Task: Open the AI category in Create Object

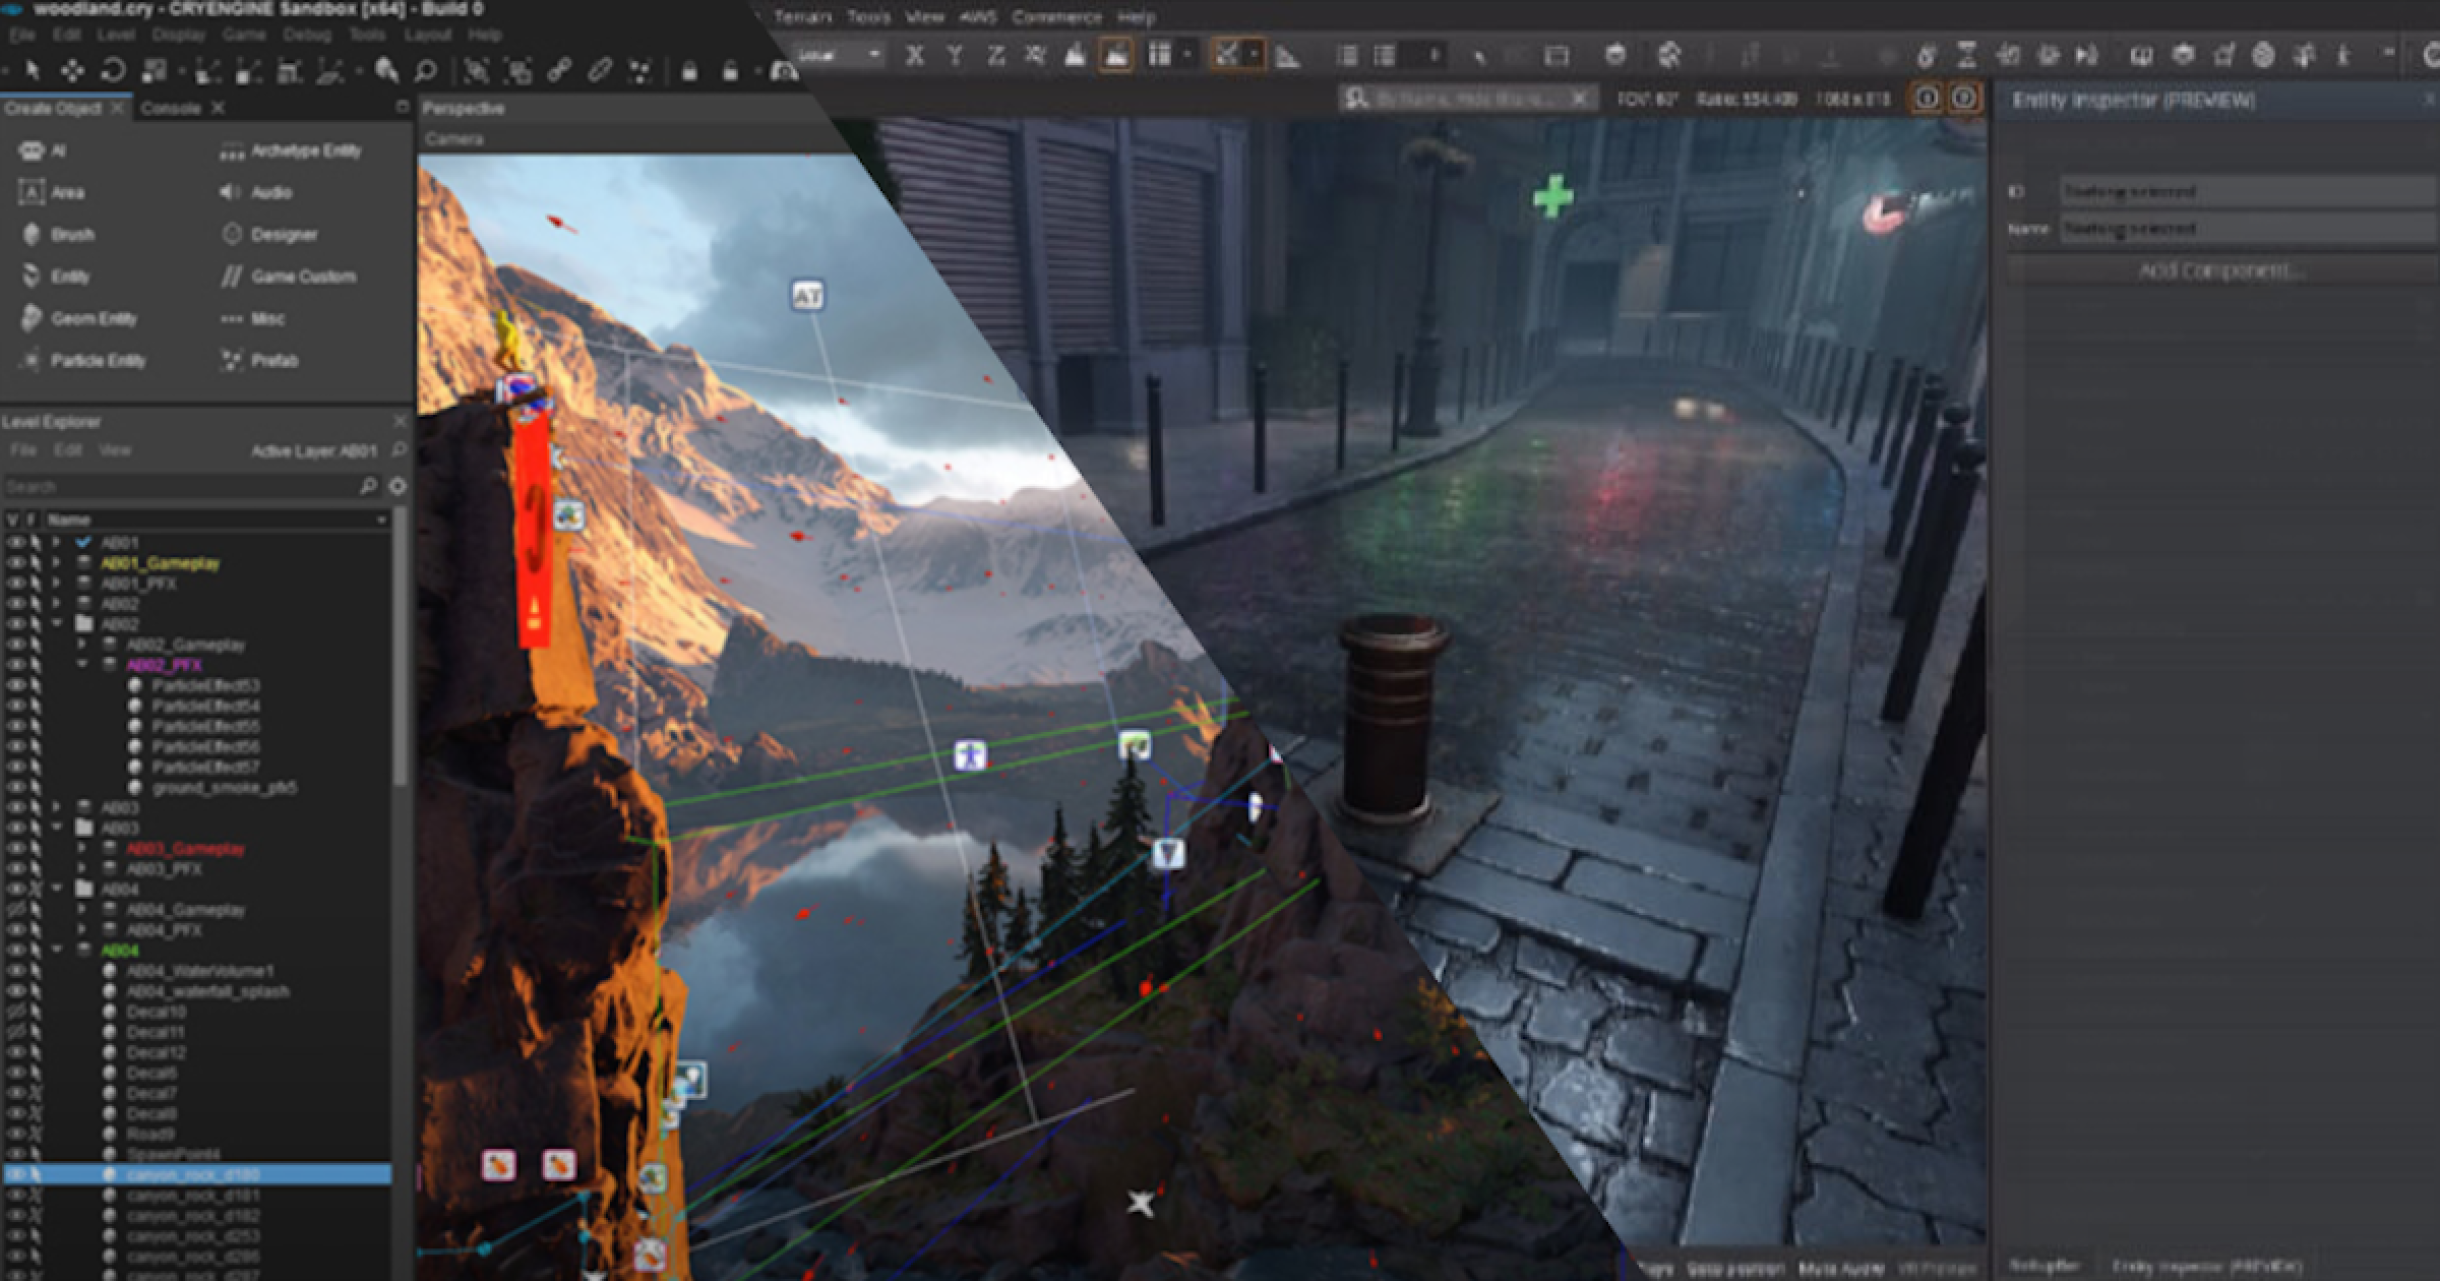Action: [x=42, y=151]
